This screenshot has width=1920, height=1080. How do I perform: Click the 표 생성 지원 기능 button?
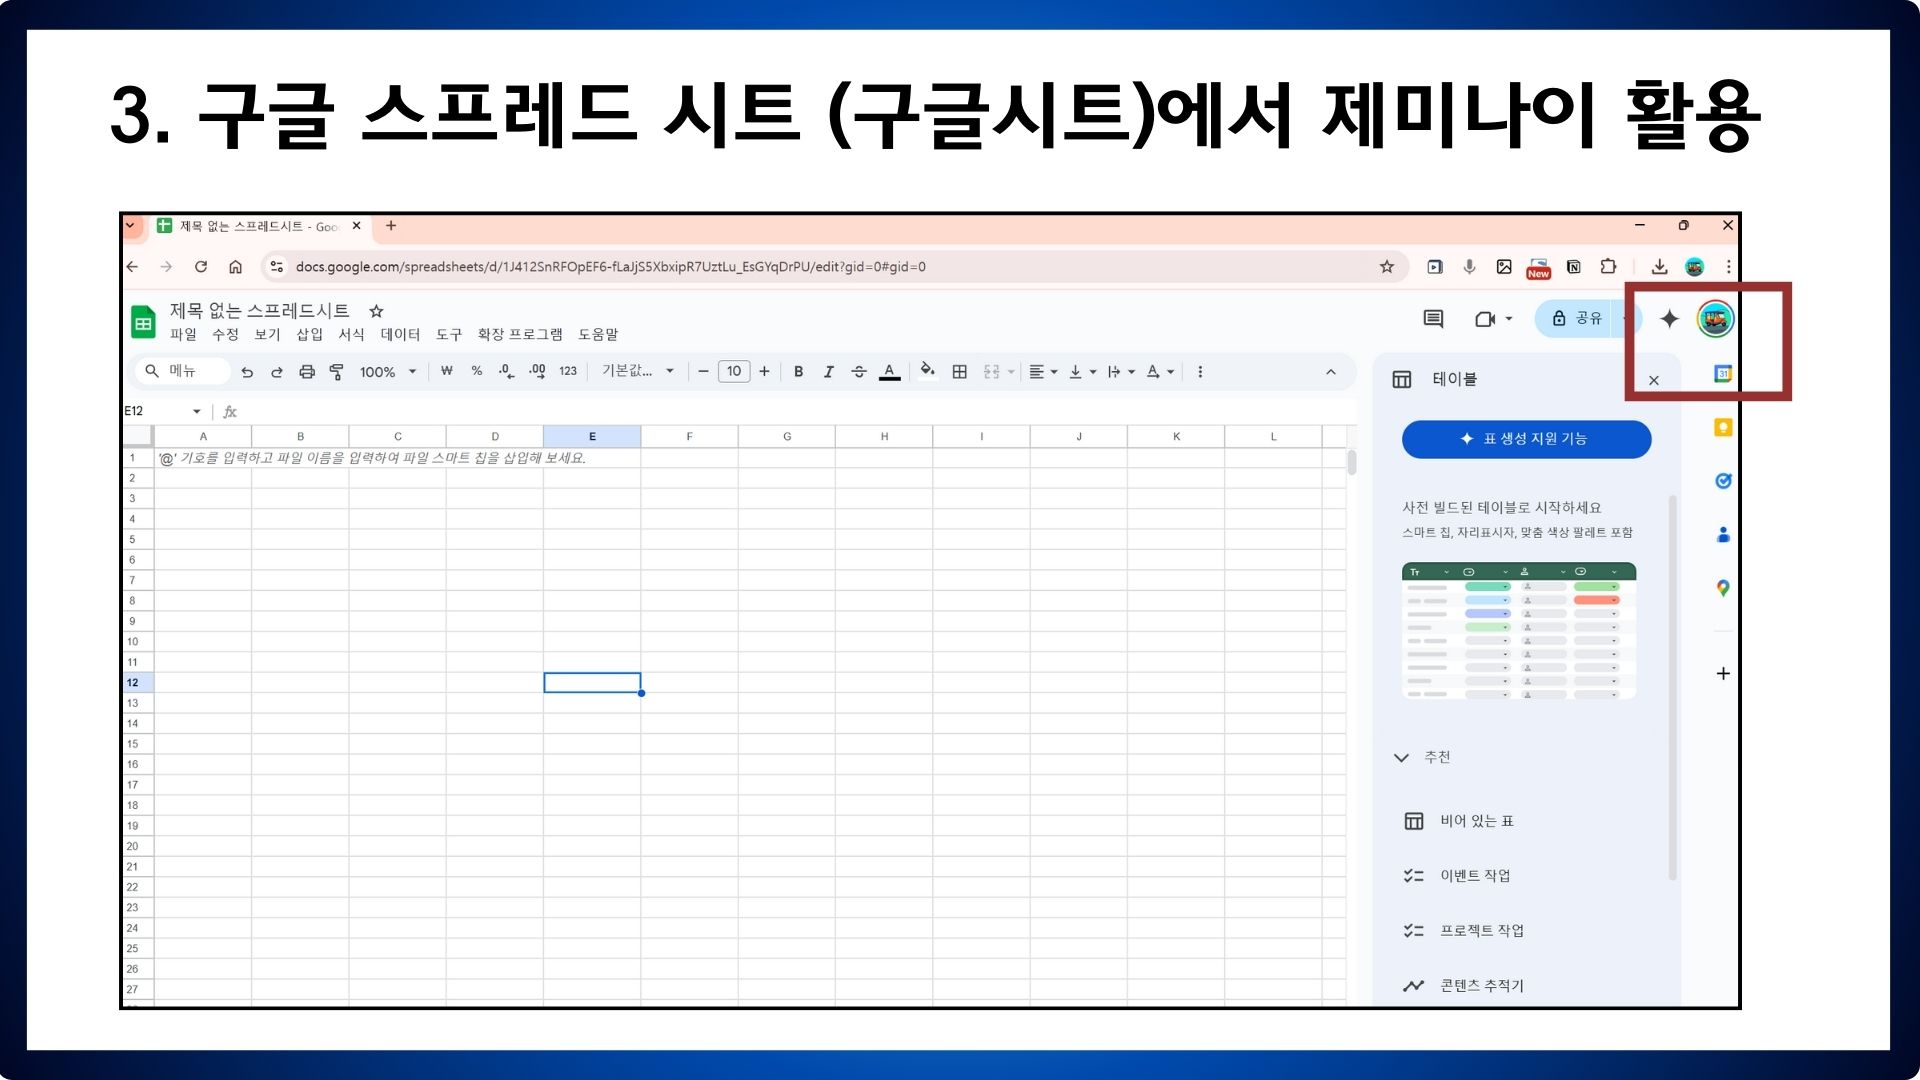(x=1526, y=439)
